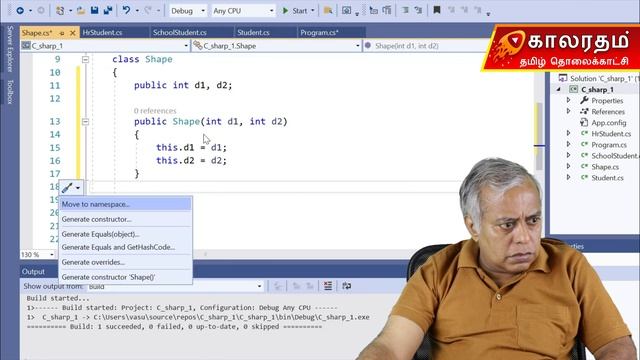Click the Open File folder icon
This screenshot has width=640, height=360.
(81, 11)
